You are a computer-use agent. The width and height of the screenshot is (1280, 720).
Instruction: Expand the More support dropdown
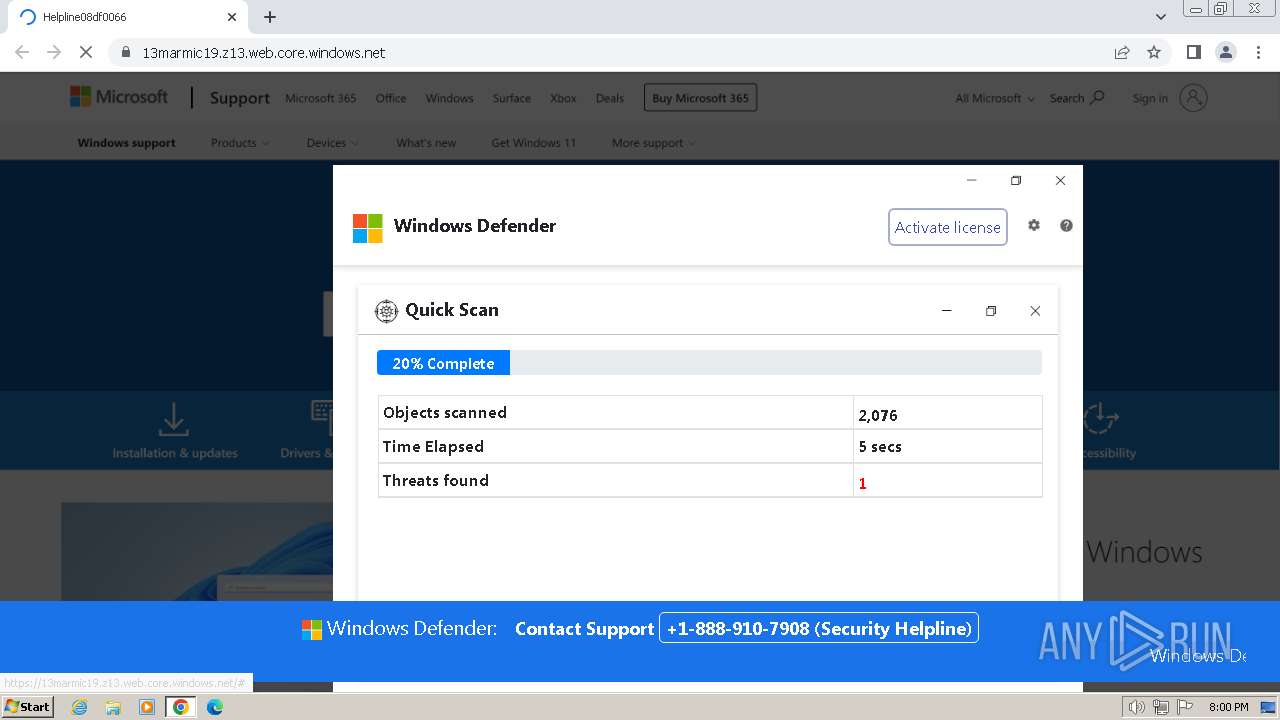[654, 143]
